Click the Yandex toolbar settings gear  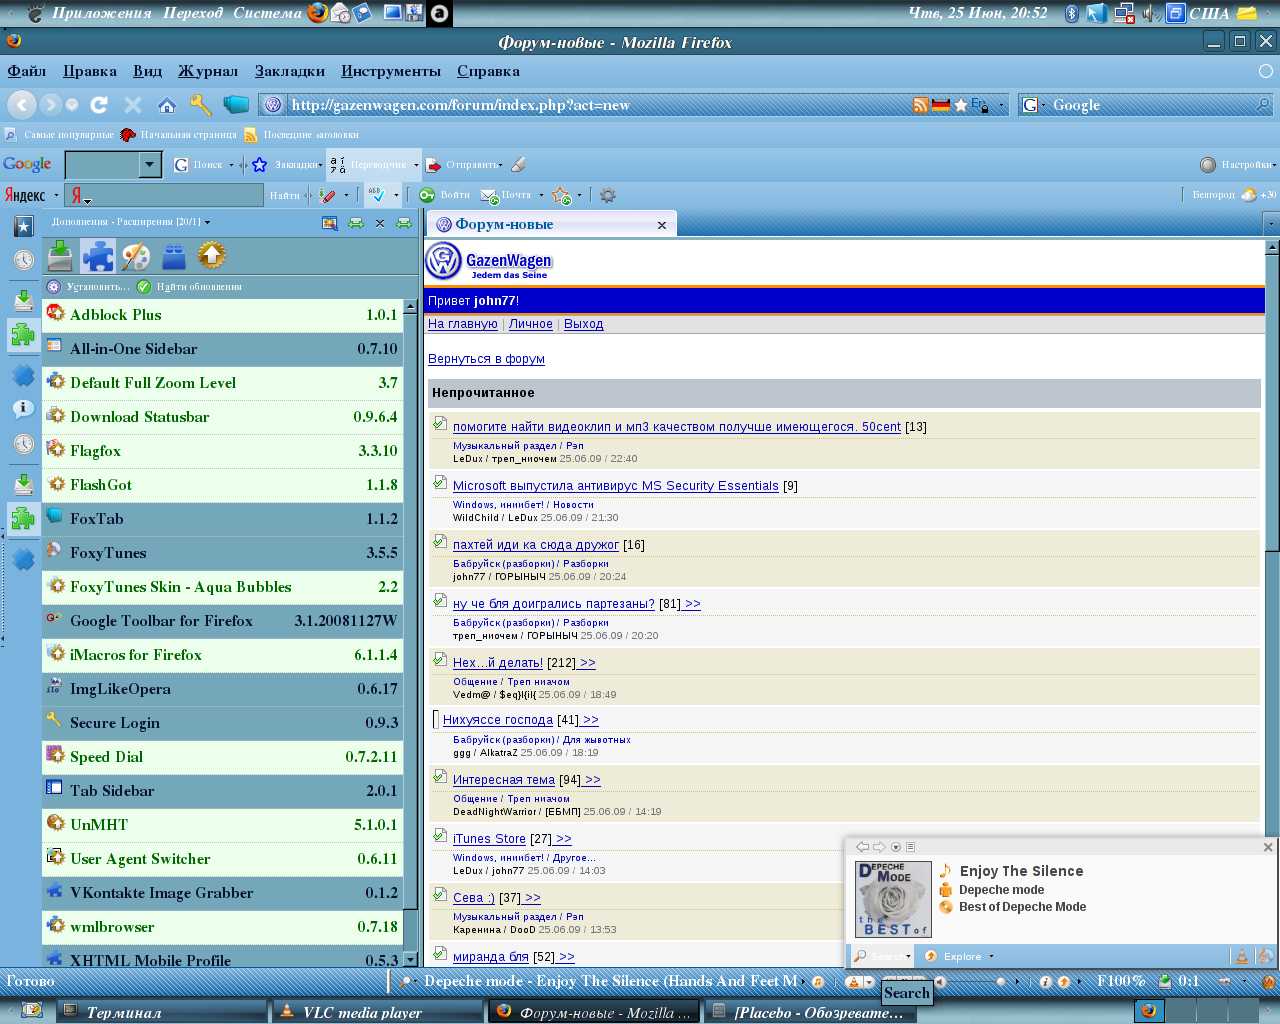607,195
